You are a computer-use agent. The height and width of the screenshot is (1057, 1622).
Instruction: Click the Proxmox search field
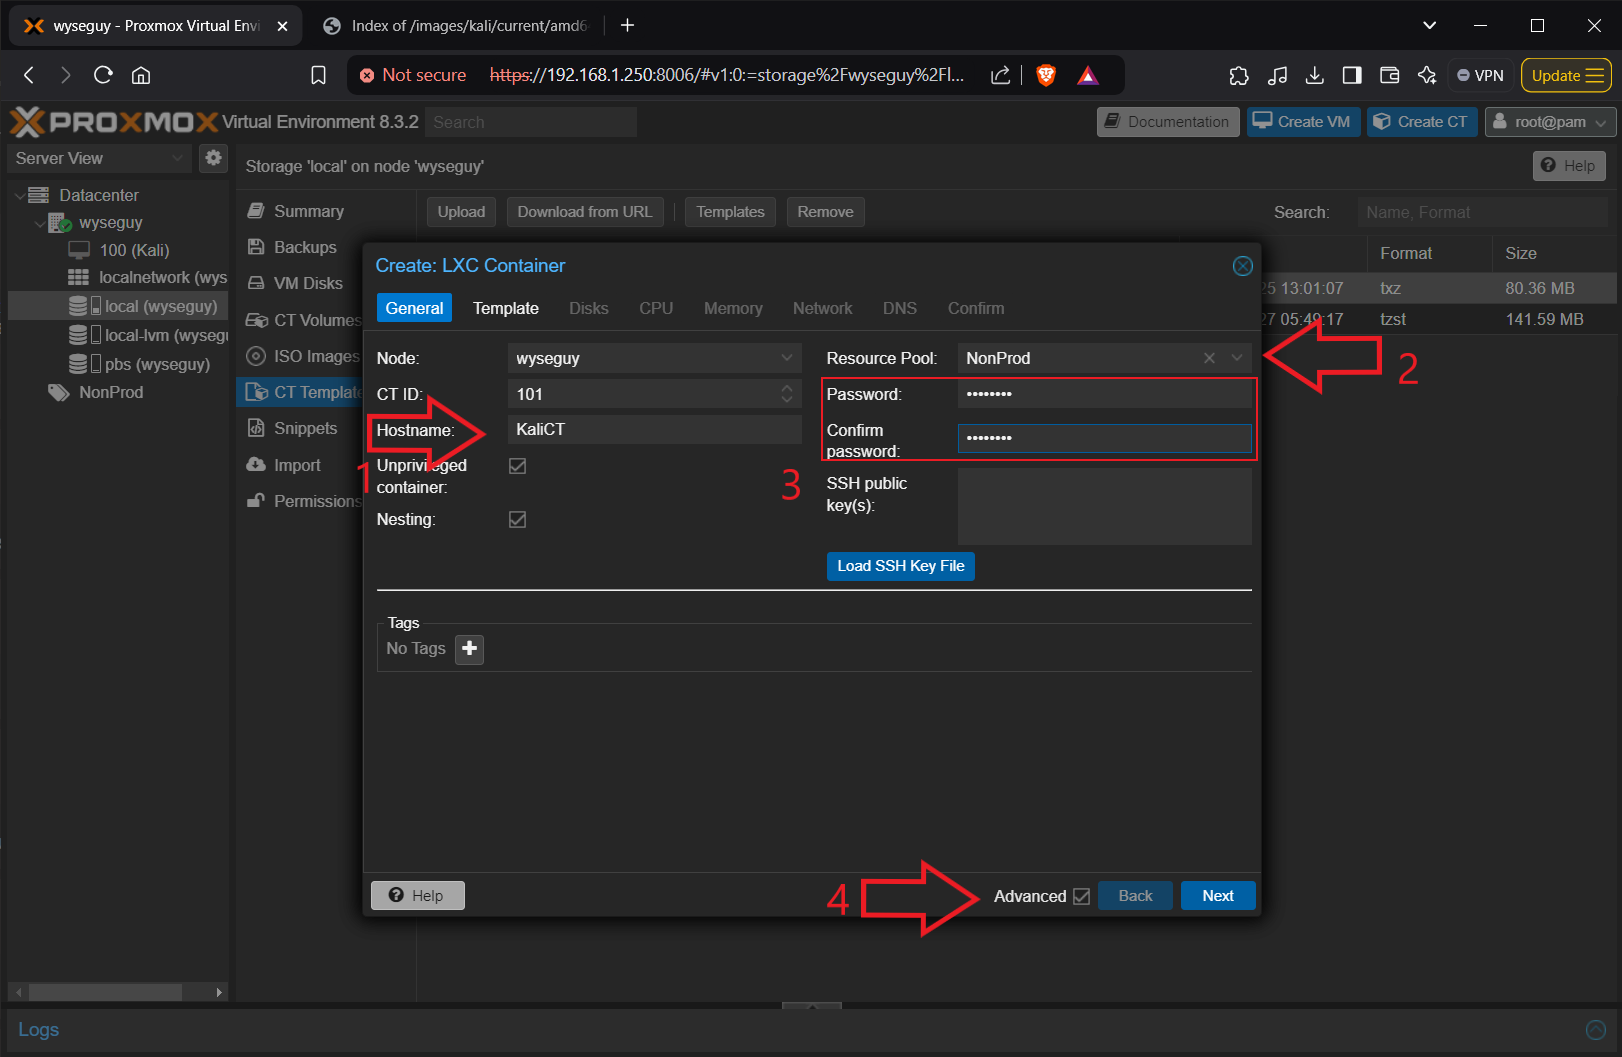pyautogui.click(x=531, y=122)
